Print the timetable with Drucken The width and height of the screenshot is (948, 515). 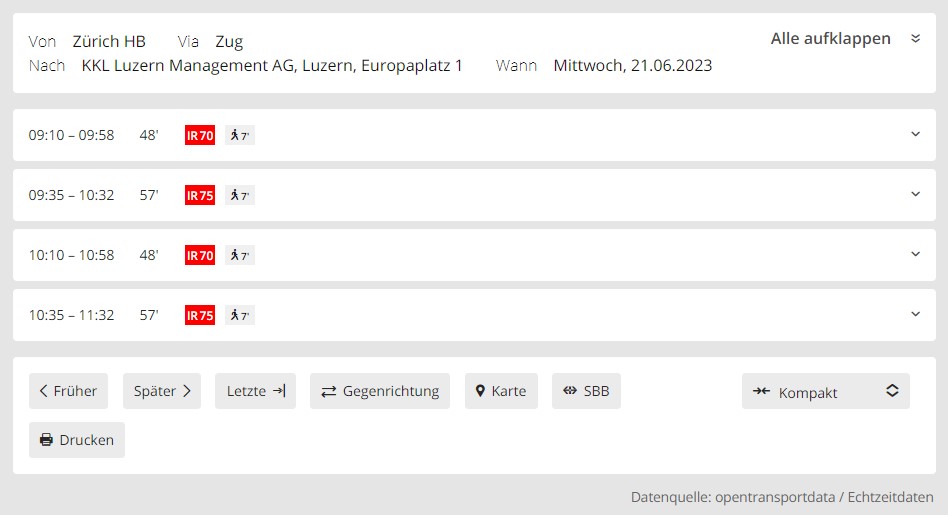(x=77, y=440)
